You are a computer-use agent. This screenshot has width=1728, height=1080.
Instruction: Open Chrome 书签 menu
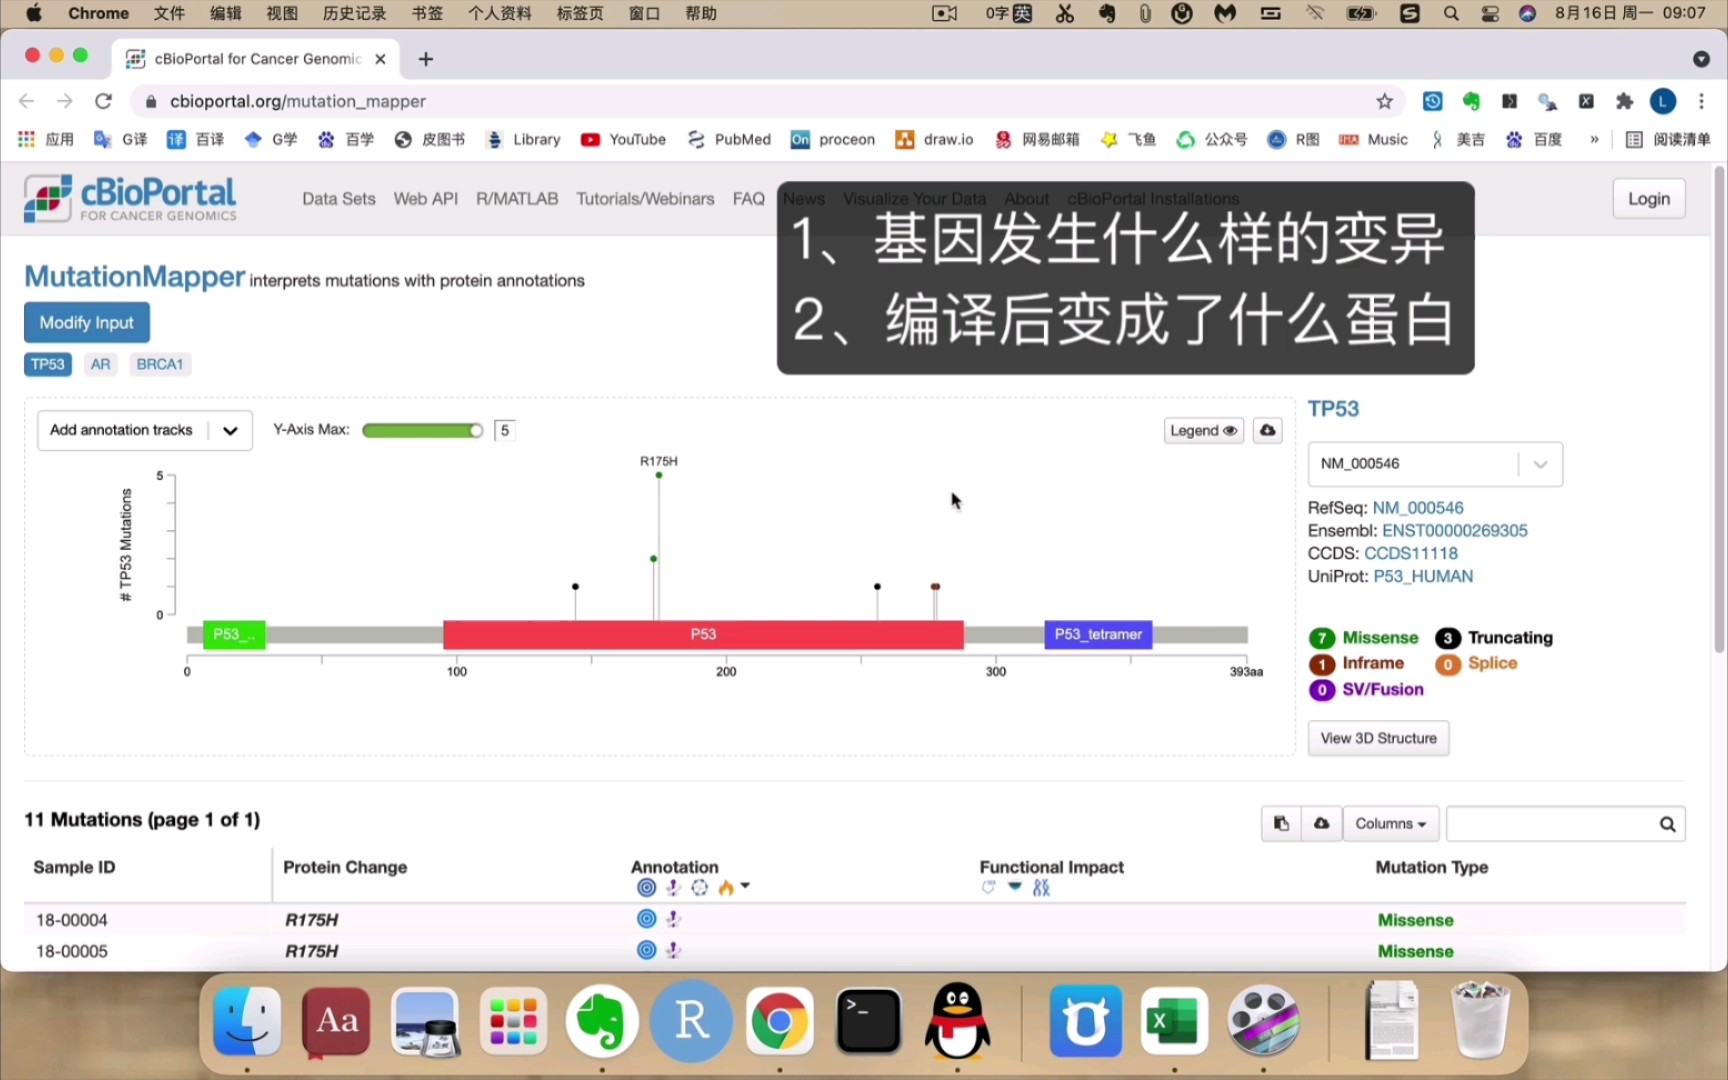click(427, 13)
